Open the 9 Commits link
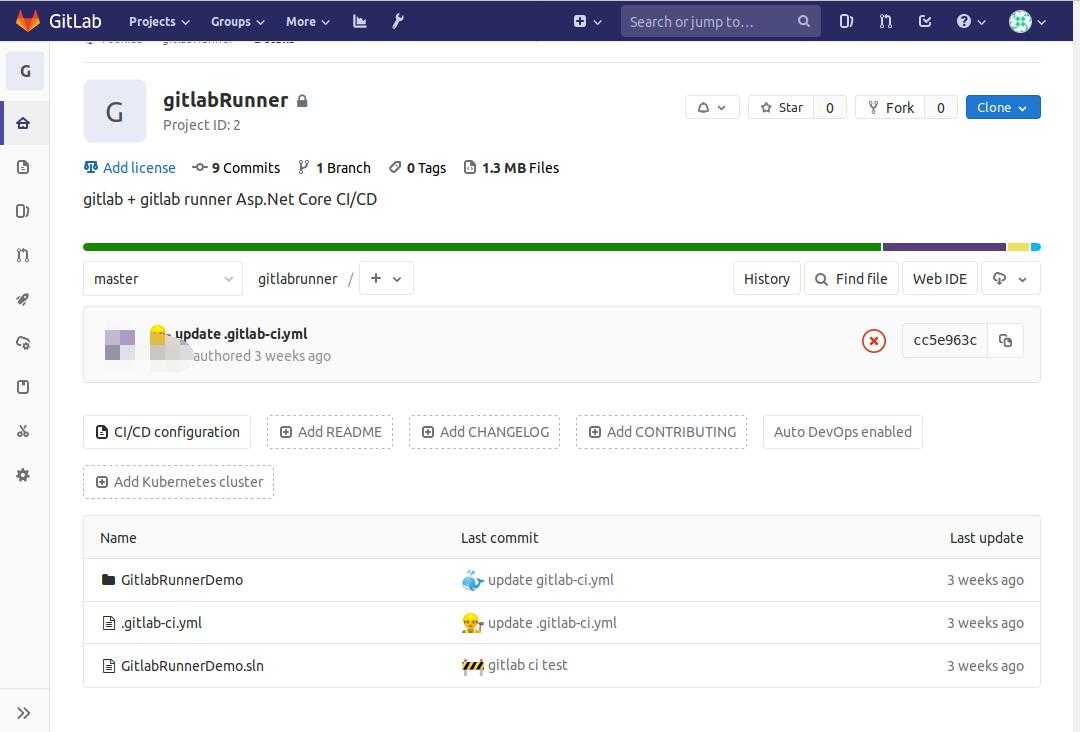 tap(236, 168)
